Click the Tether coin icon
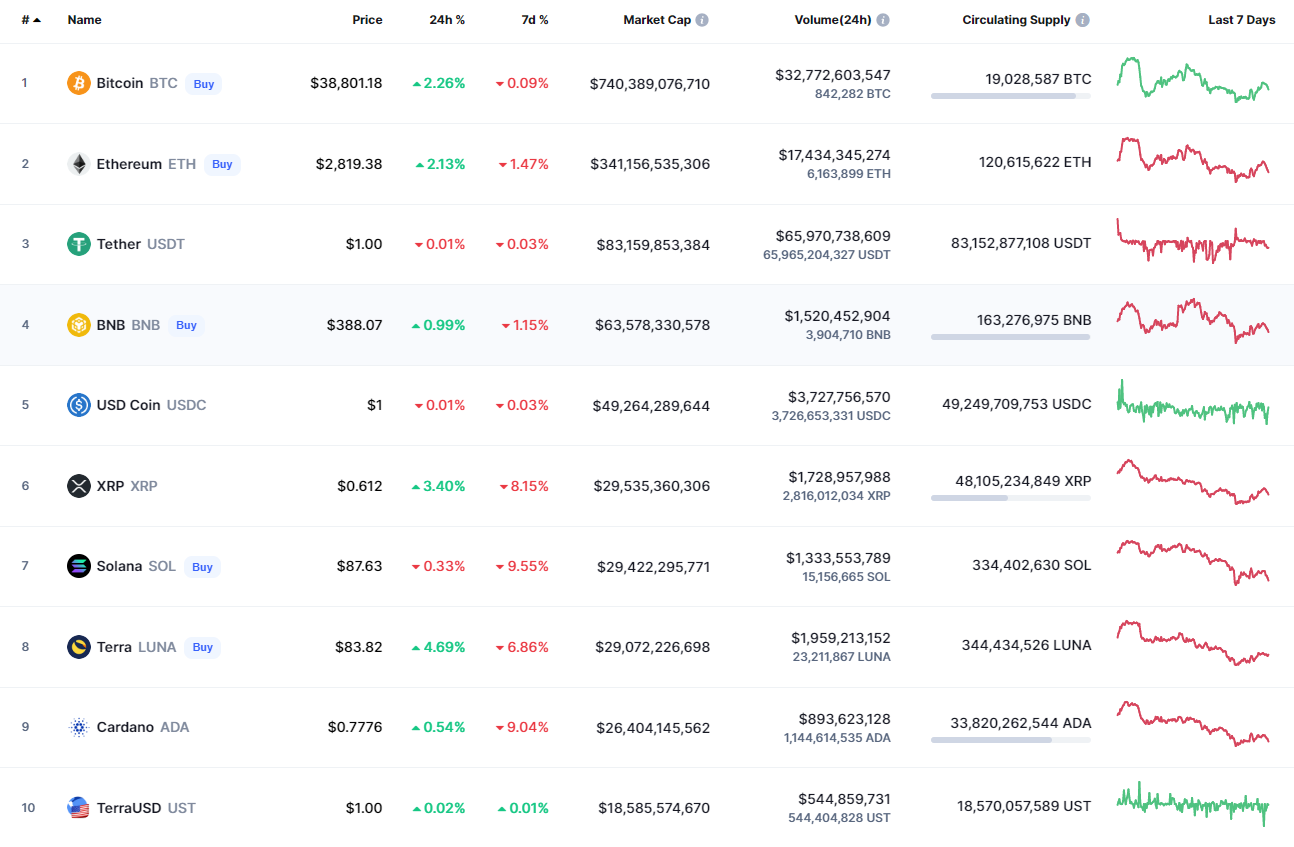Viewport: 1294px width, 847px height. pyautogui.click(x=79, y=244)
